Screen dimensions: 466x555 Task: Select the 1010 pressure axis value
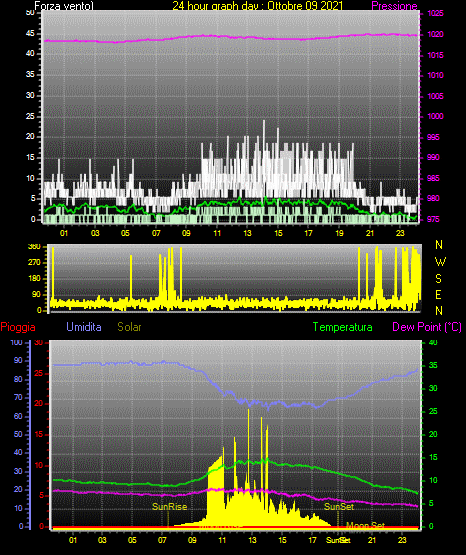(435, 75)
